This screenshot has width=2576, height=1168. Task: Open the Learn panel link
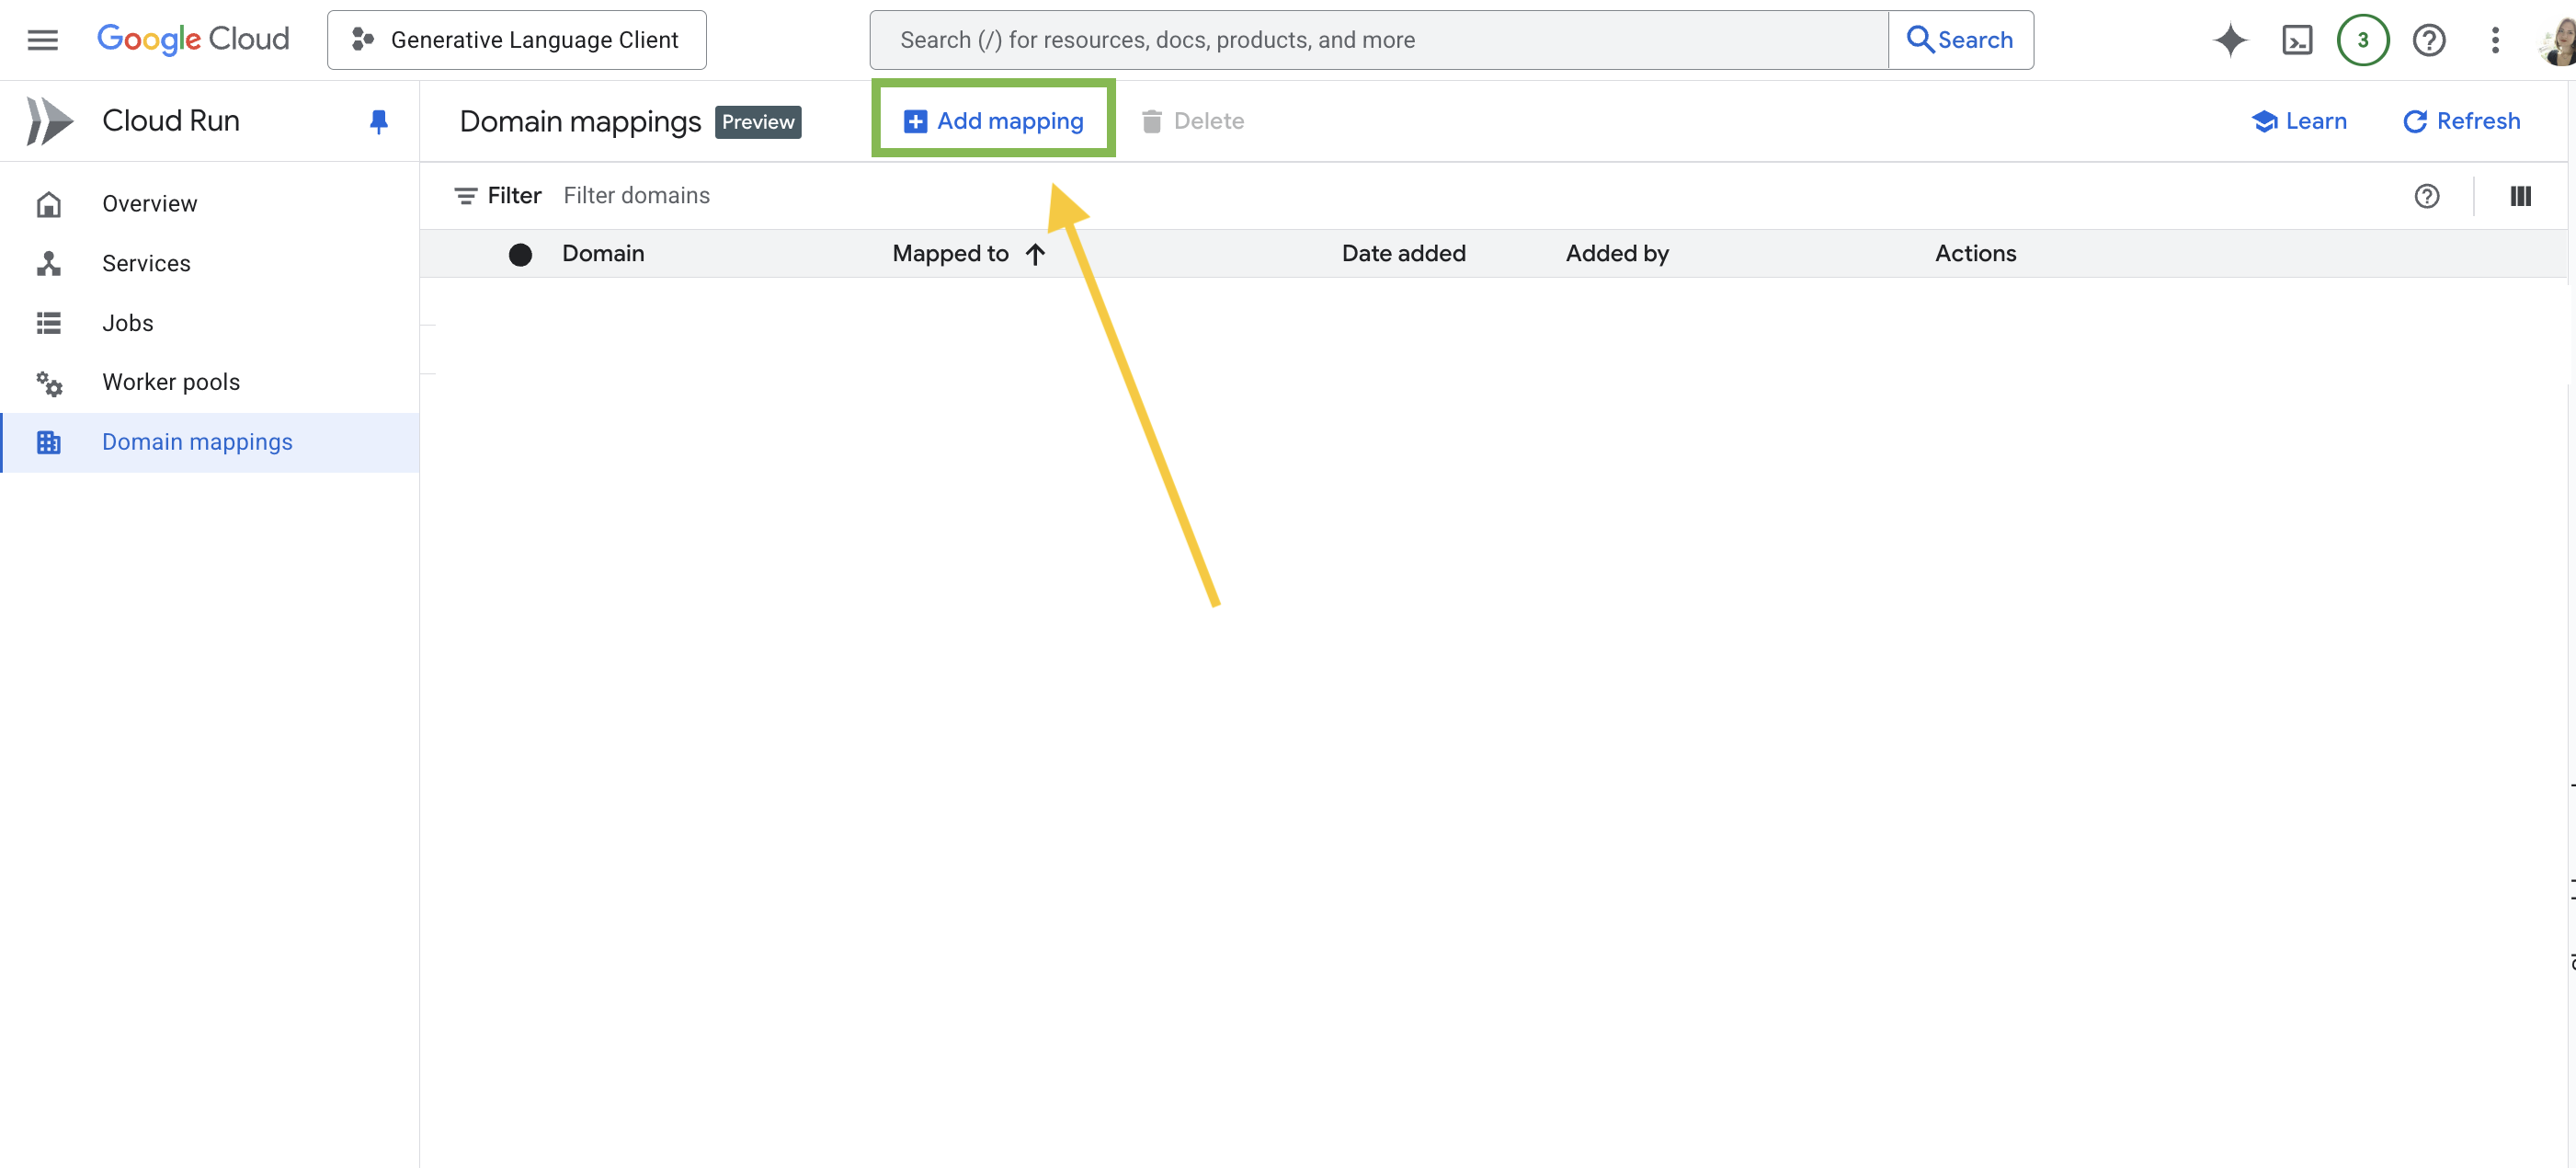[2298, 121]
